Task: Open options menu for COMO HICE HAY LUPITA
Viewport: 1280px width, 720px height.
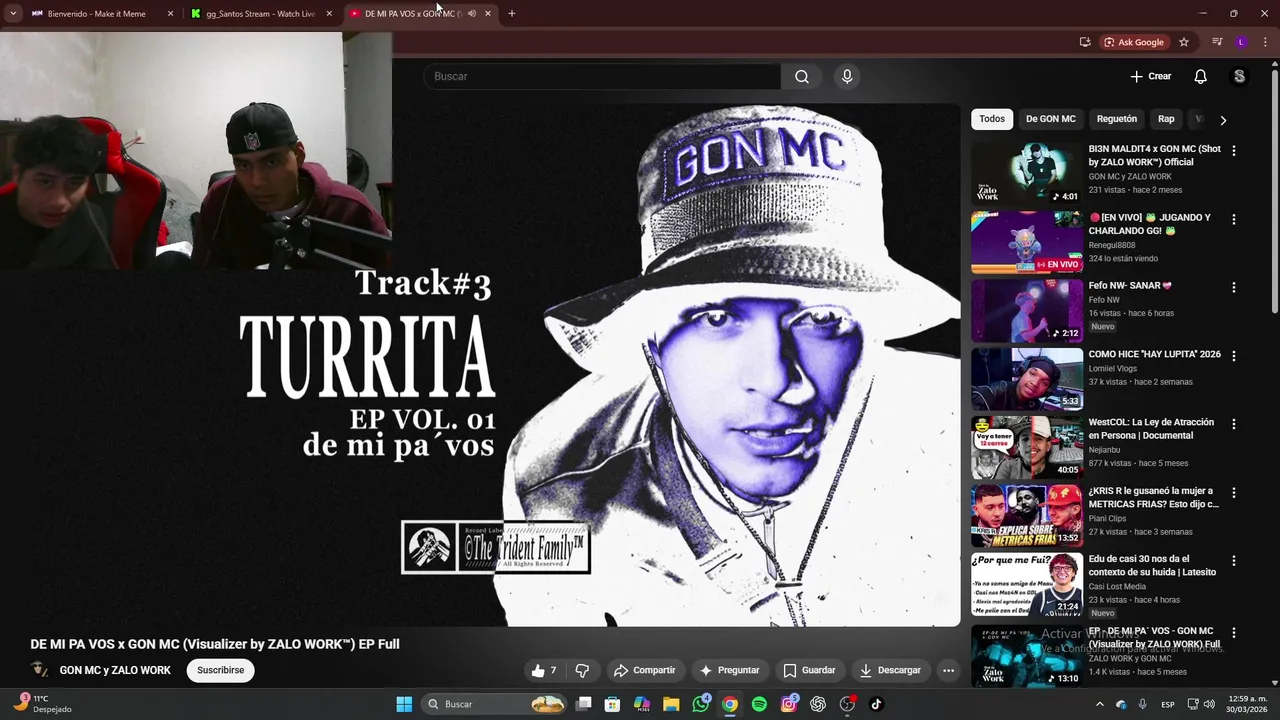Action: [1233, 356]
